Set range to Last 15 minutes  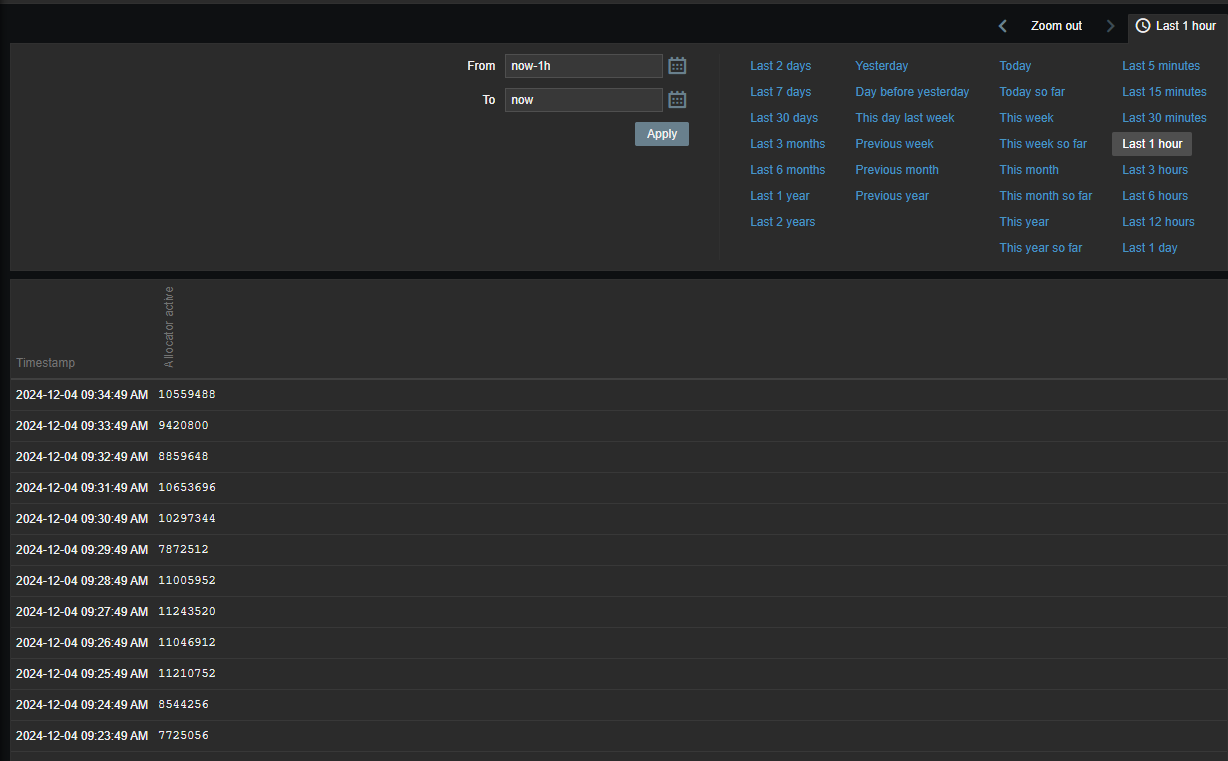pos(1164,92)
